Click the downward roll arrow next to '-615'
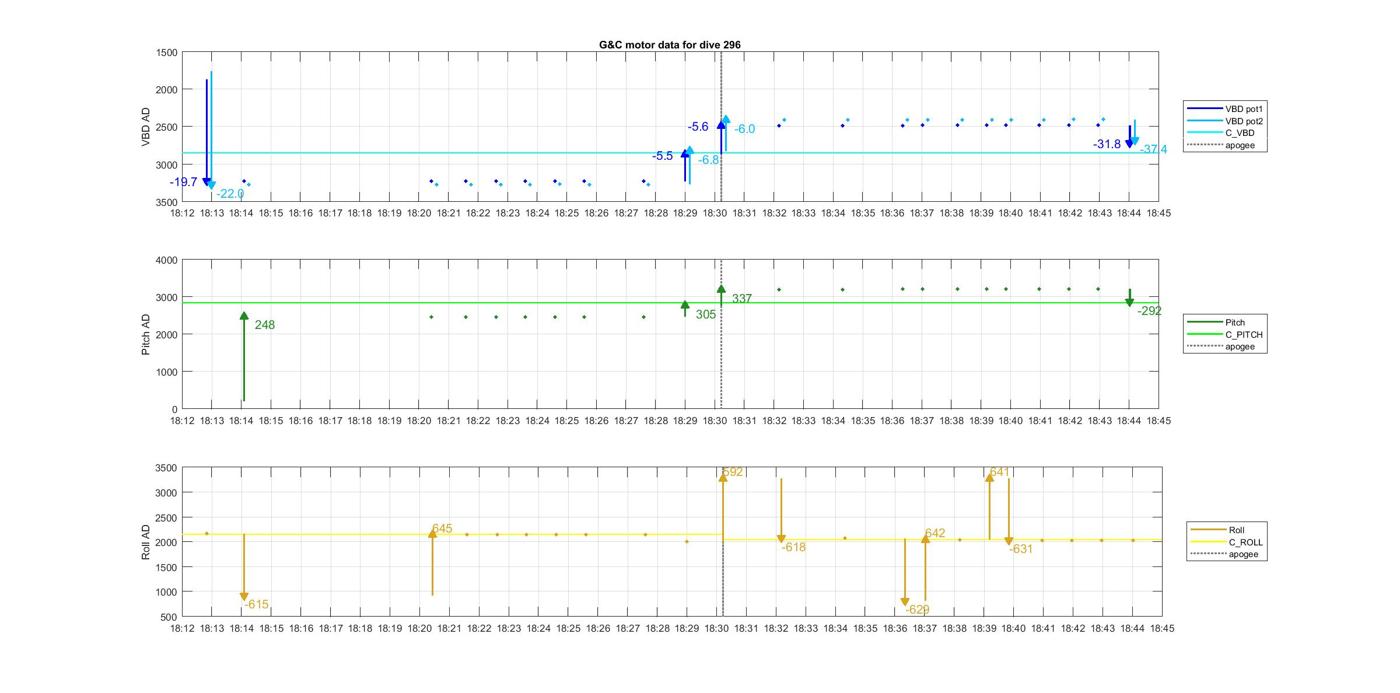 244,568
